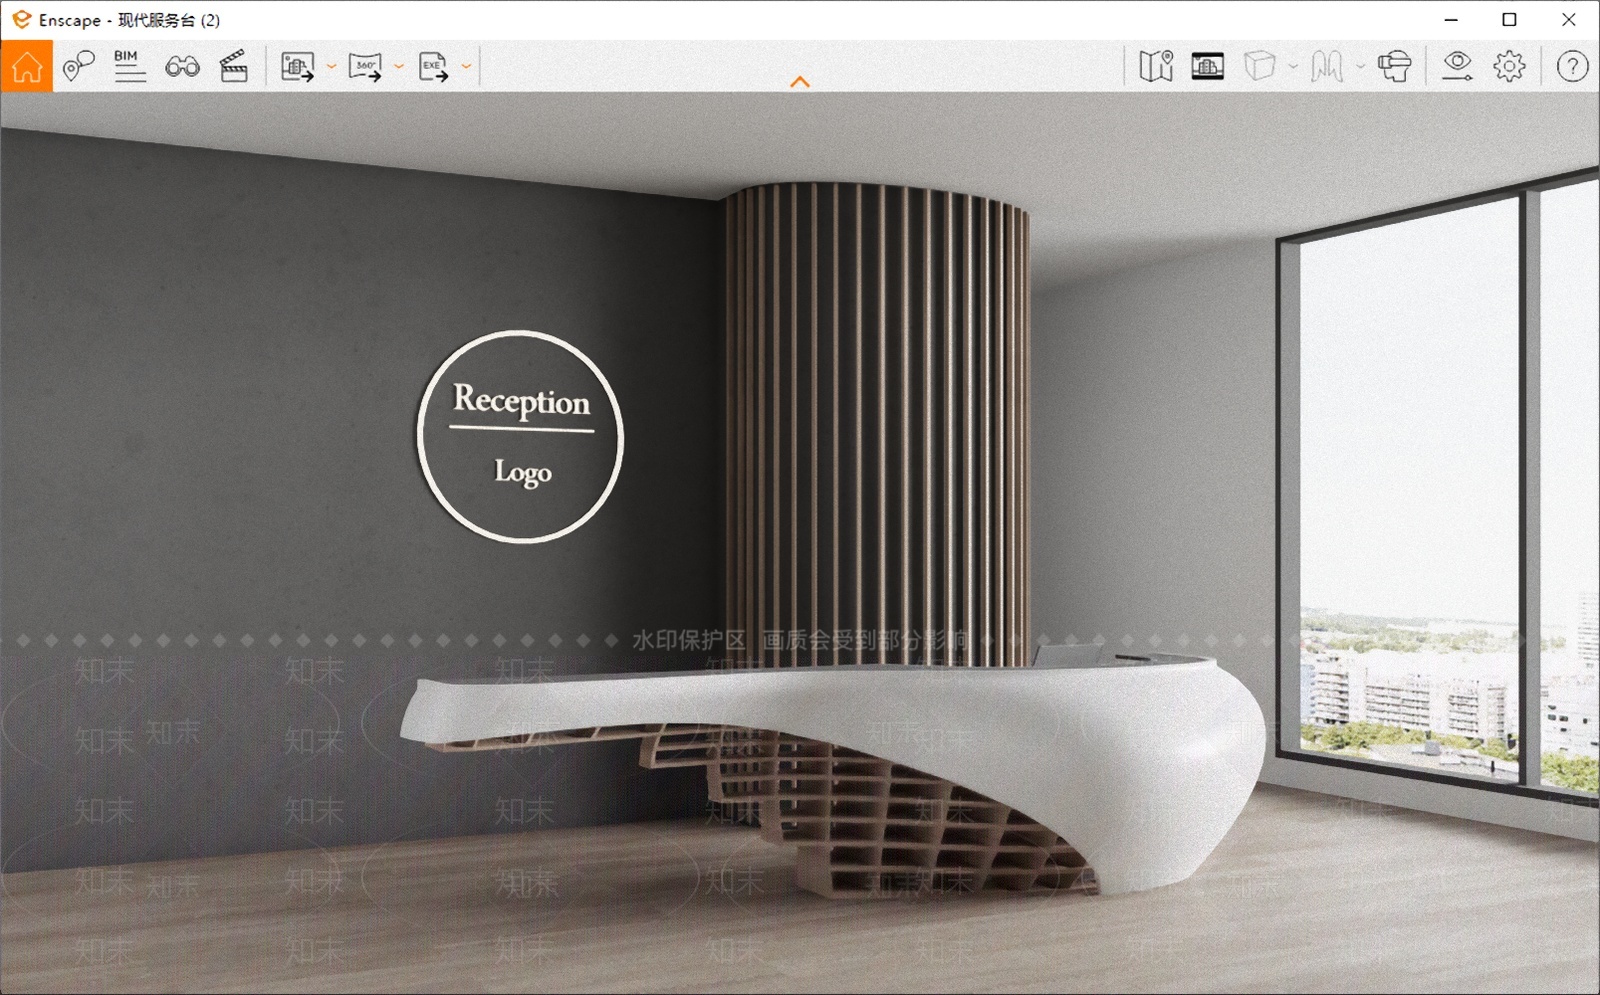The width and height of the screenshot is (1600, 995).
Task: Open the Help question mark icon
Action: 1572,67
